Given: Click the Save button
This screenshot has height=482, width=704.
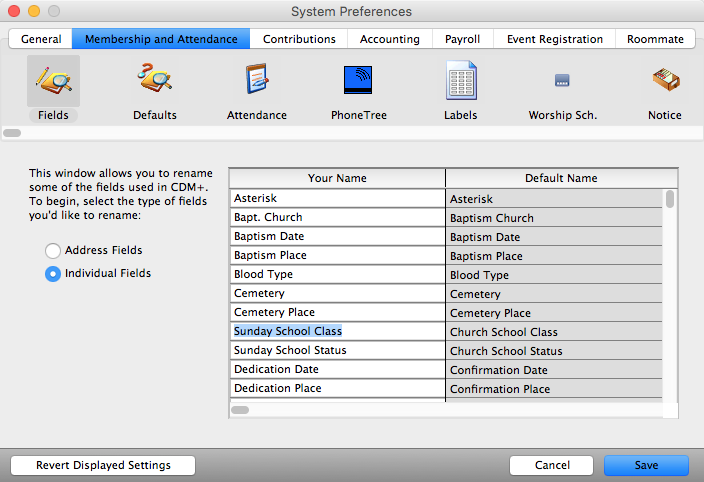Looking at the screenshot, I should (x=646, y=465).
